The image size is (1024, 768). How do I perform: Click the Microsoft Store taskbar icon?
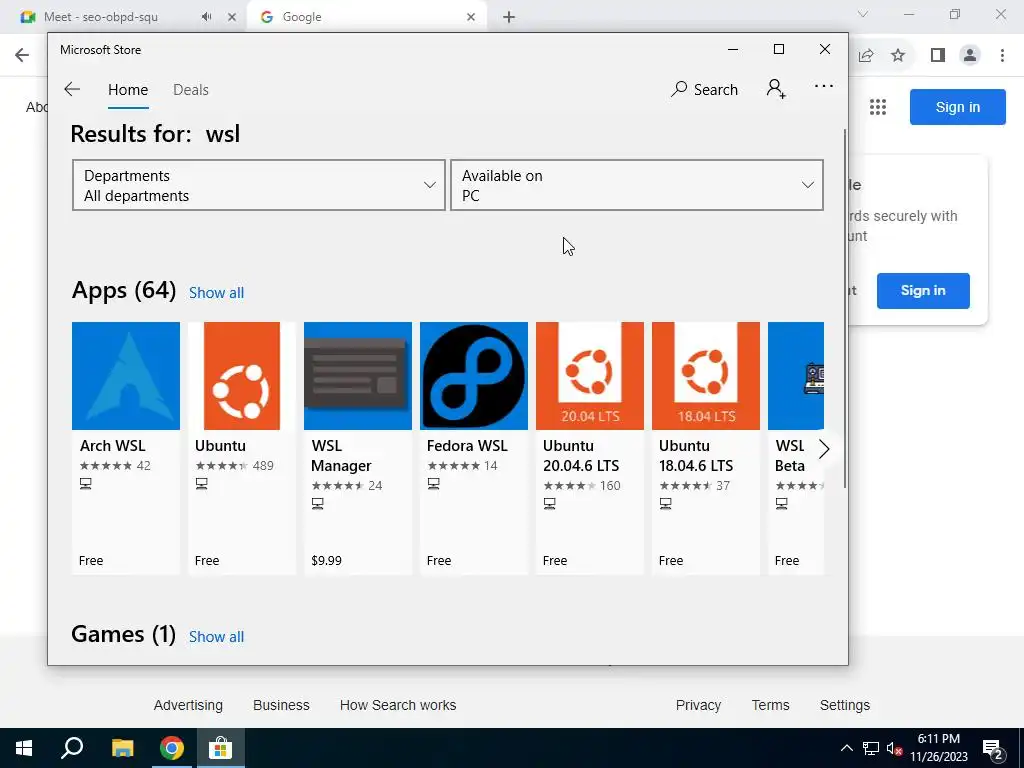(x=221, y=748)
